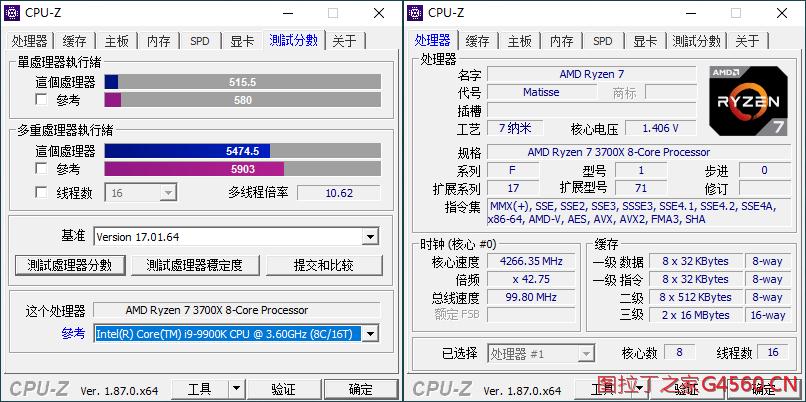
Task: Minimize the left CPU-Z window
Action: [x=287, y=13]
